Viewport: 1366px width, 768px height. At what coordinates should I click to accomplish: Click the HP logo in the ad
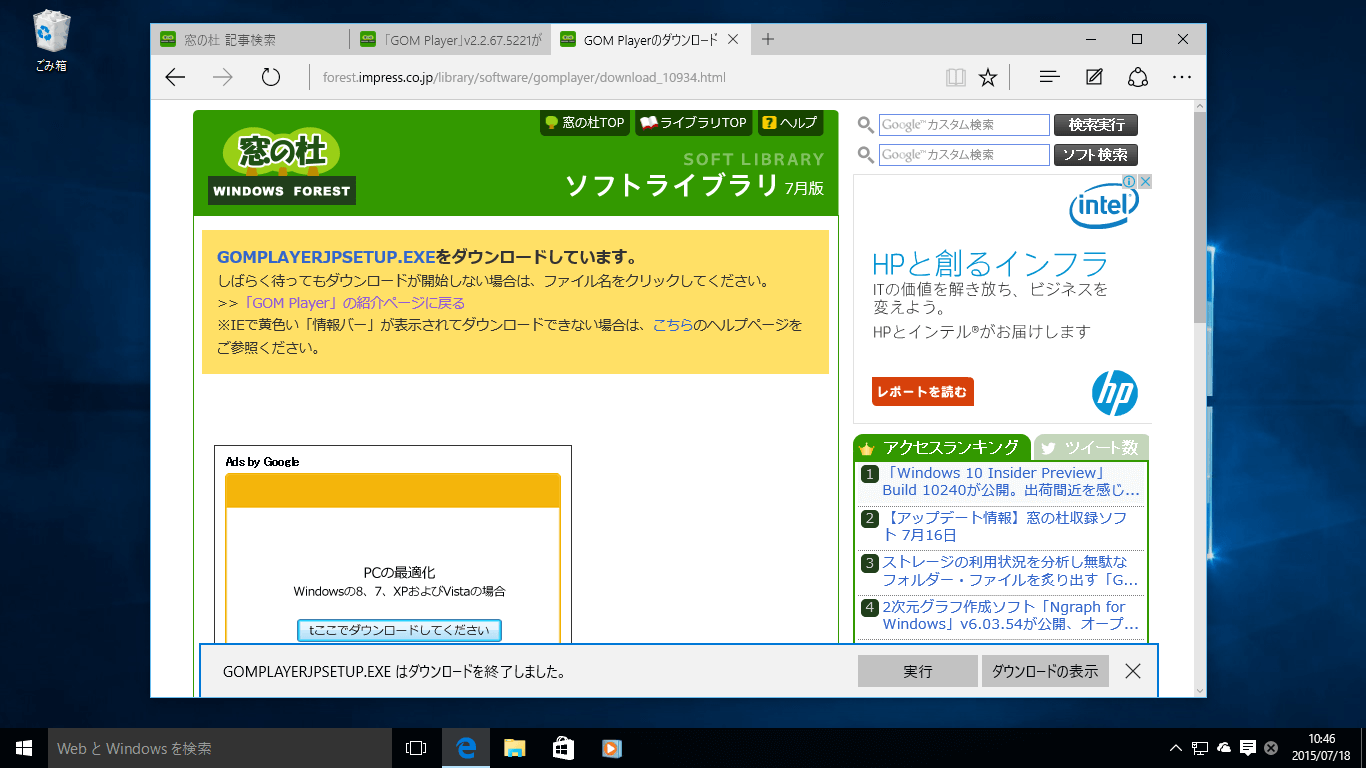tap(1114, 393)
